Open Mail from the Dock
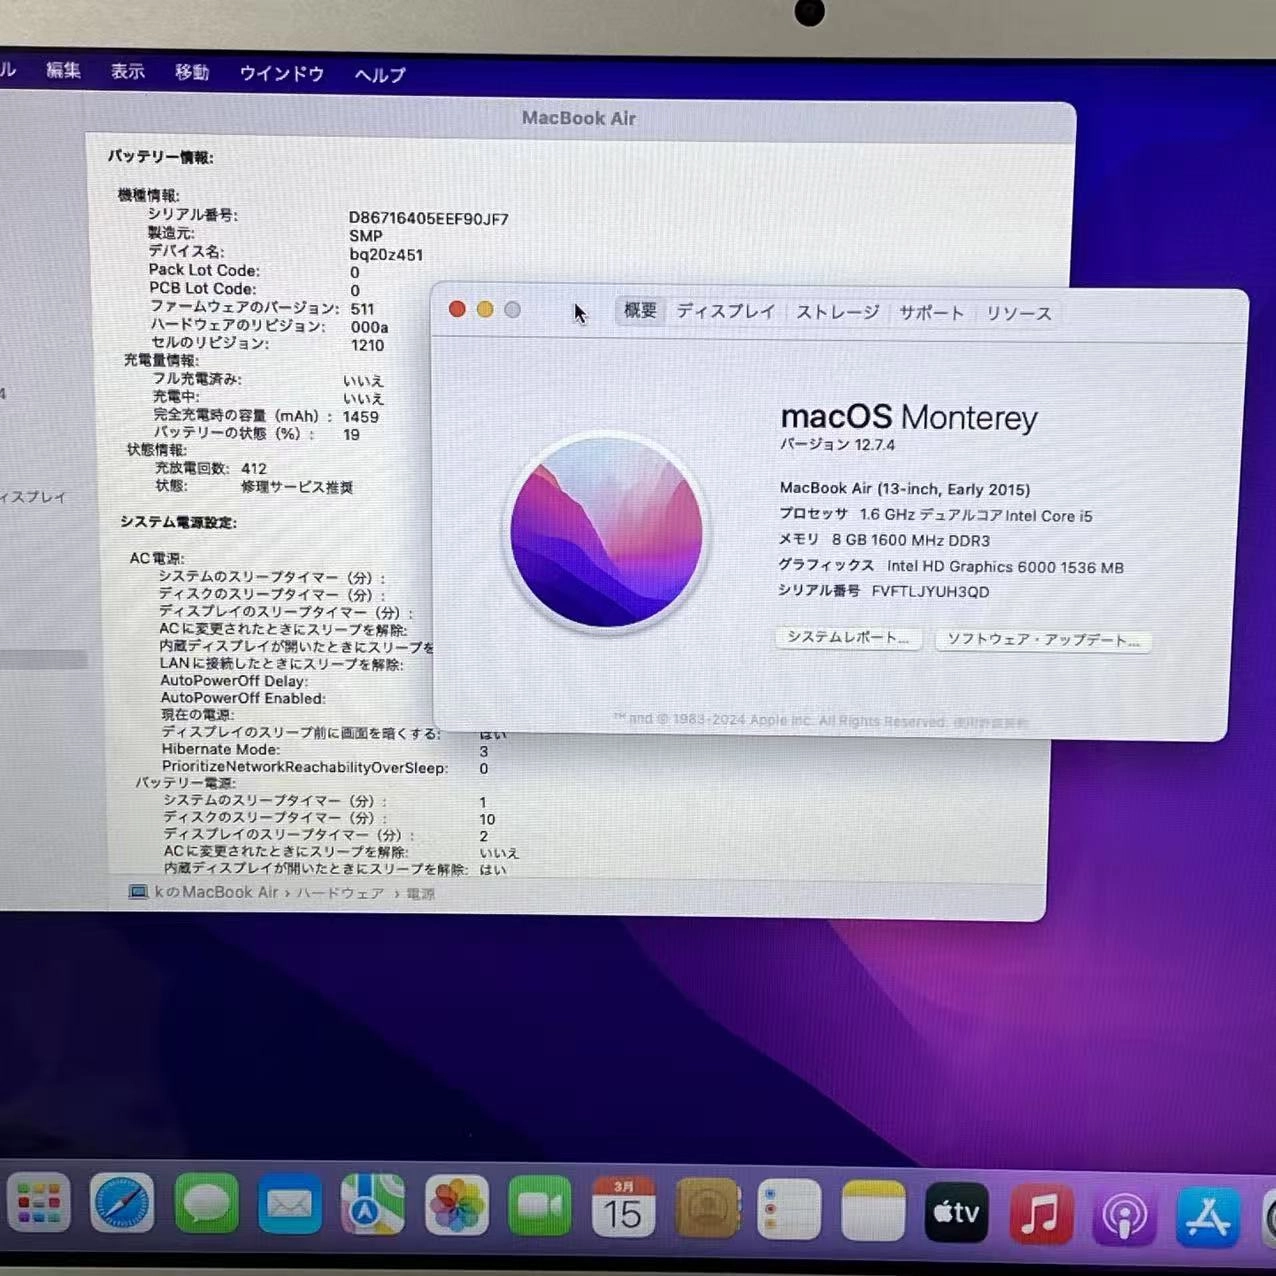The height and width of the screenshot is (1276, 1276). (288, 1208)
